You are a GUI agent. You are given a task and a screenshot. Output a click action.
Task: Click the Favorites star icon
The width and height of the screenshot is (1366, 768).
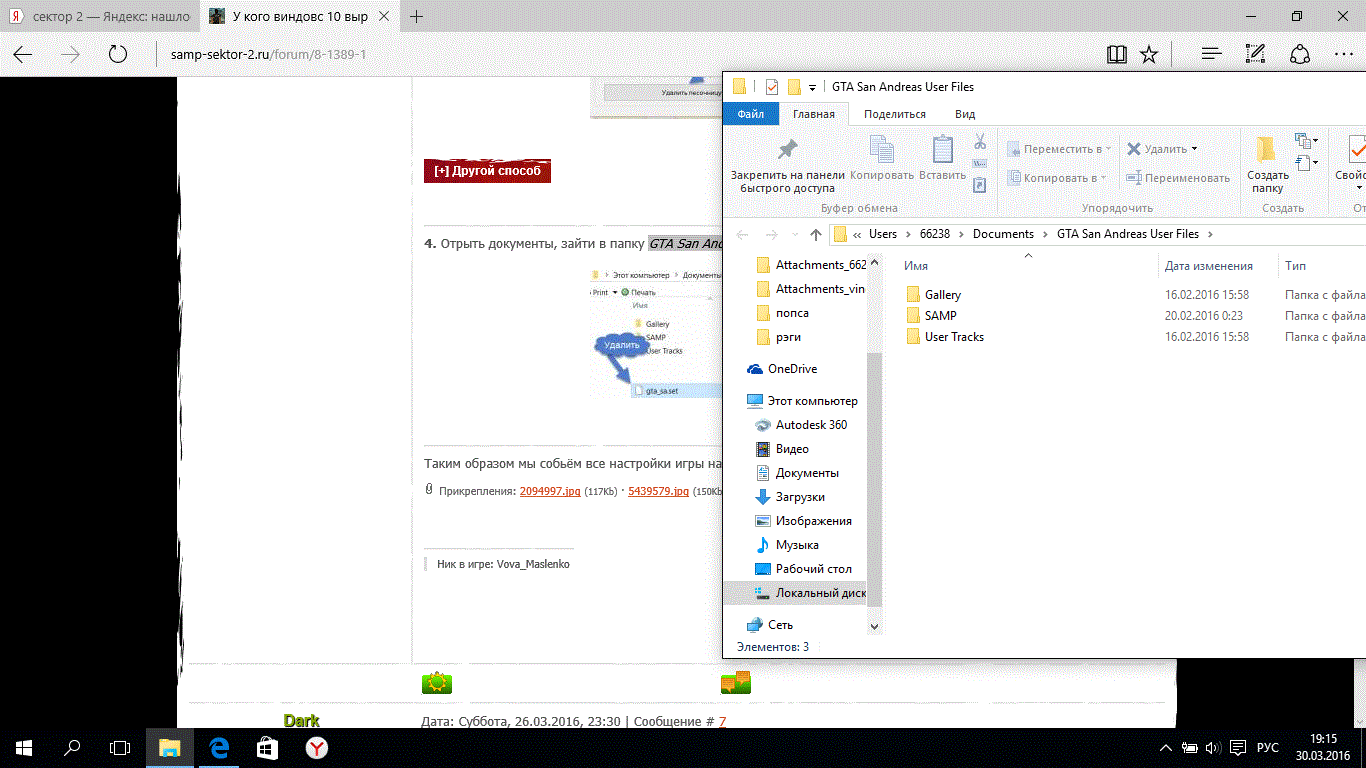[1149, 54]
